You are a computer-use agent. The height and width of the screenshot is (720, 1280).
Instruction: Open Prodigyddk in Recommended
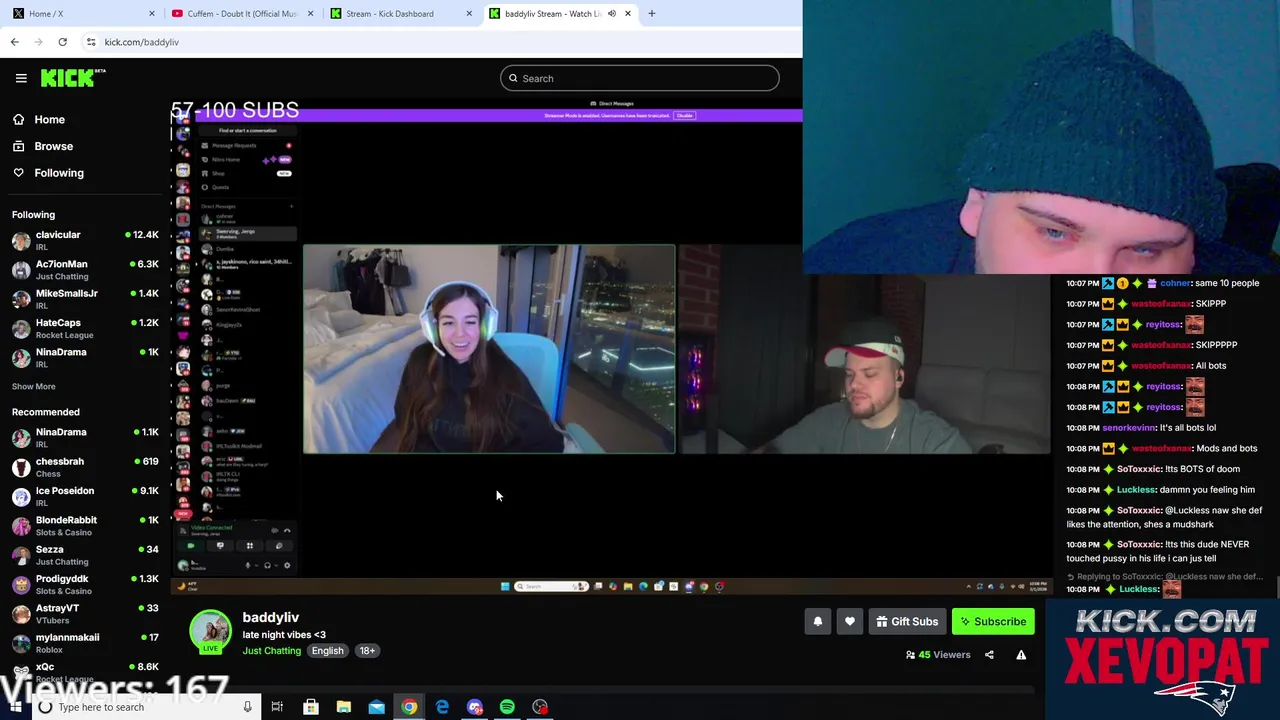(85, 584)
